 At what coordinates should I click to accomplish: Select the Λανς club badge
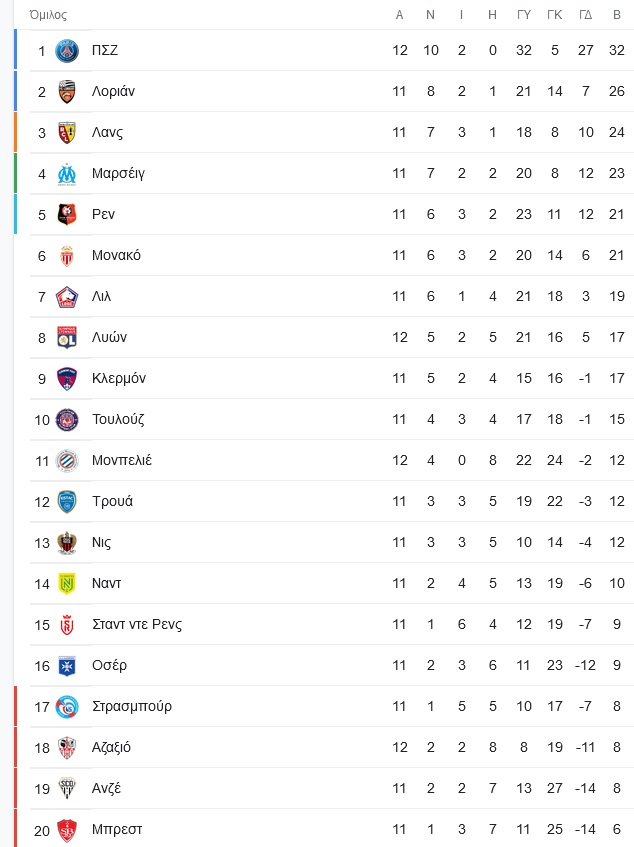[x=66, y=133]
